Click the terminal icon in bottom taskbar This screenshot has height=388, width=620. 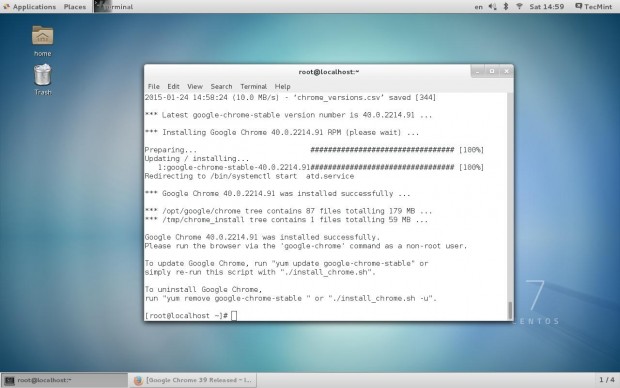click(9, 380)
